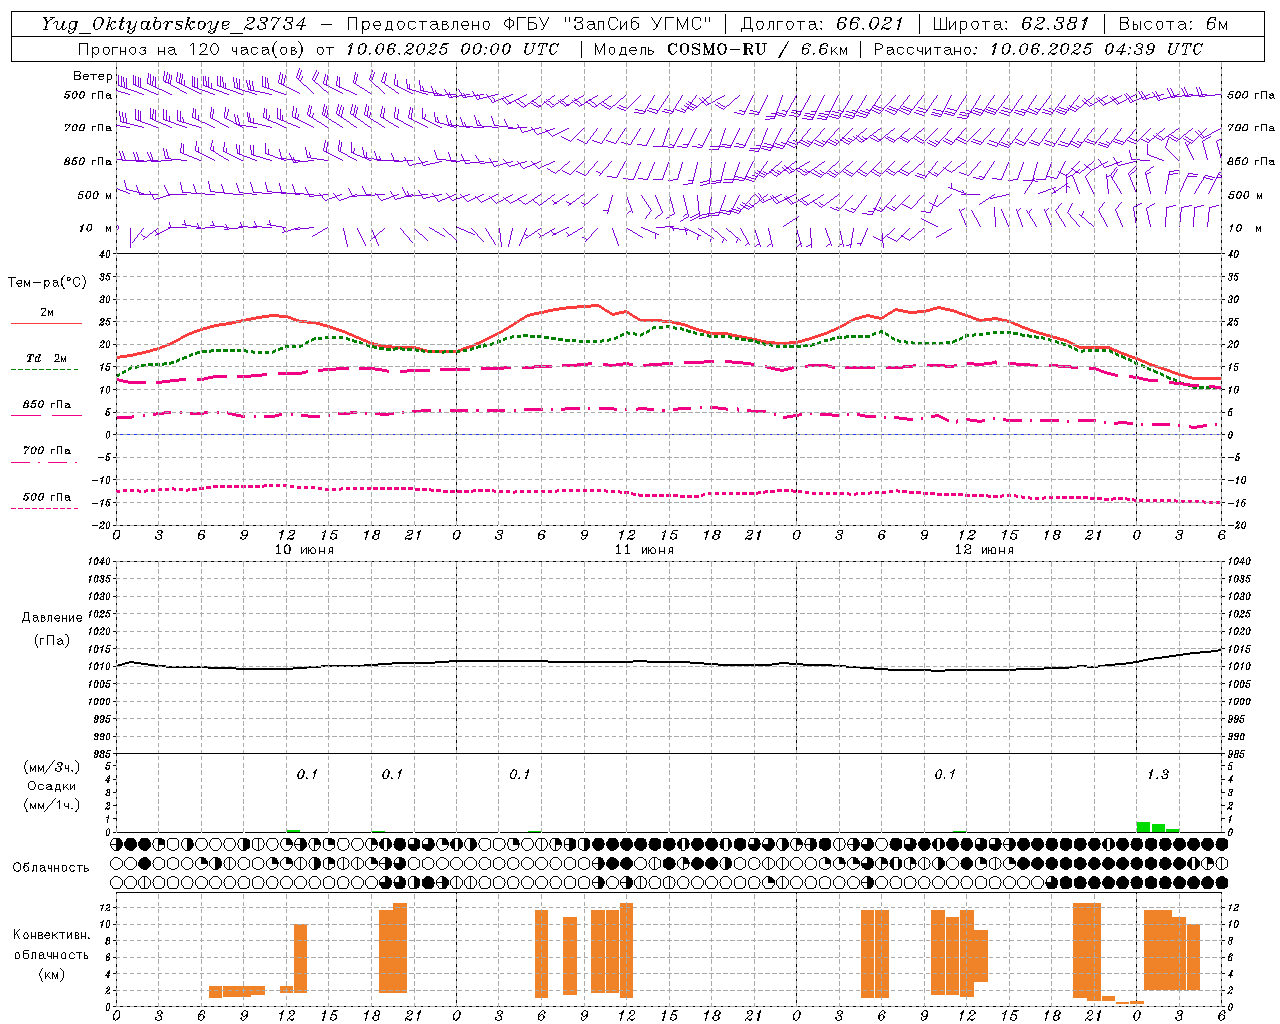The width and height of the screenshot is (1280, 1024).
Task: Click the "850 гПа" temperature legend entry
Action: click(47, 405)
